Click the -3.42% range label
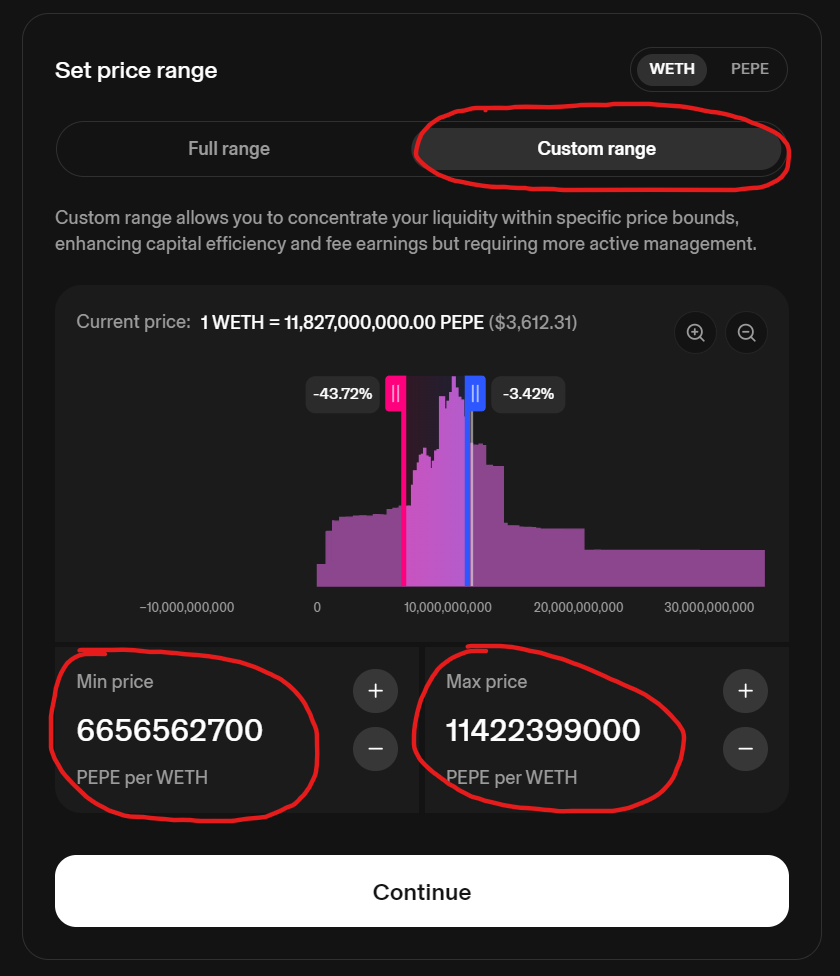This screenshot has height=976, width=840. coord(528,394)
